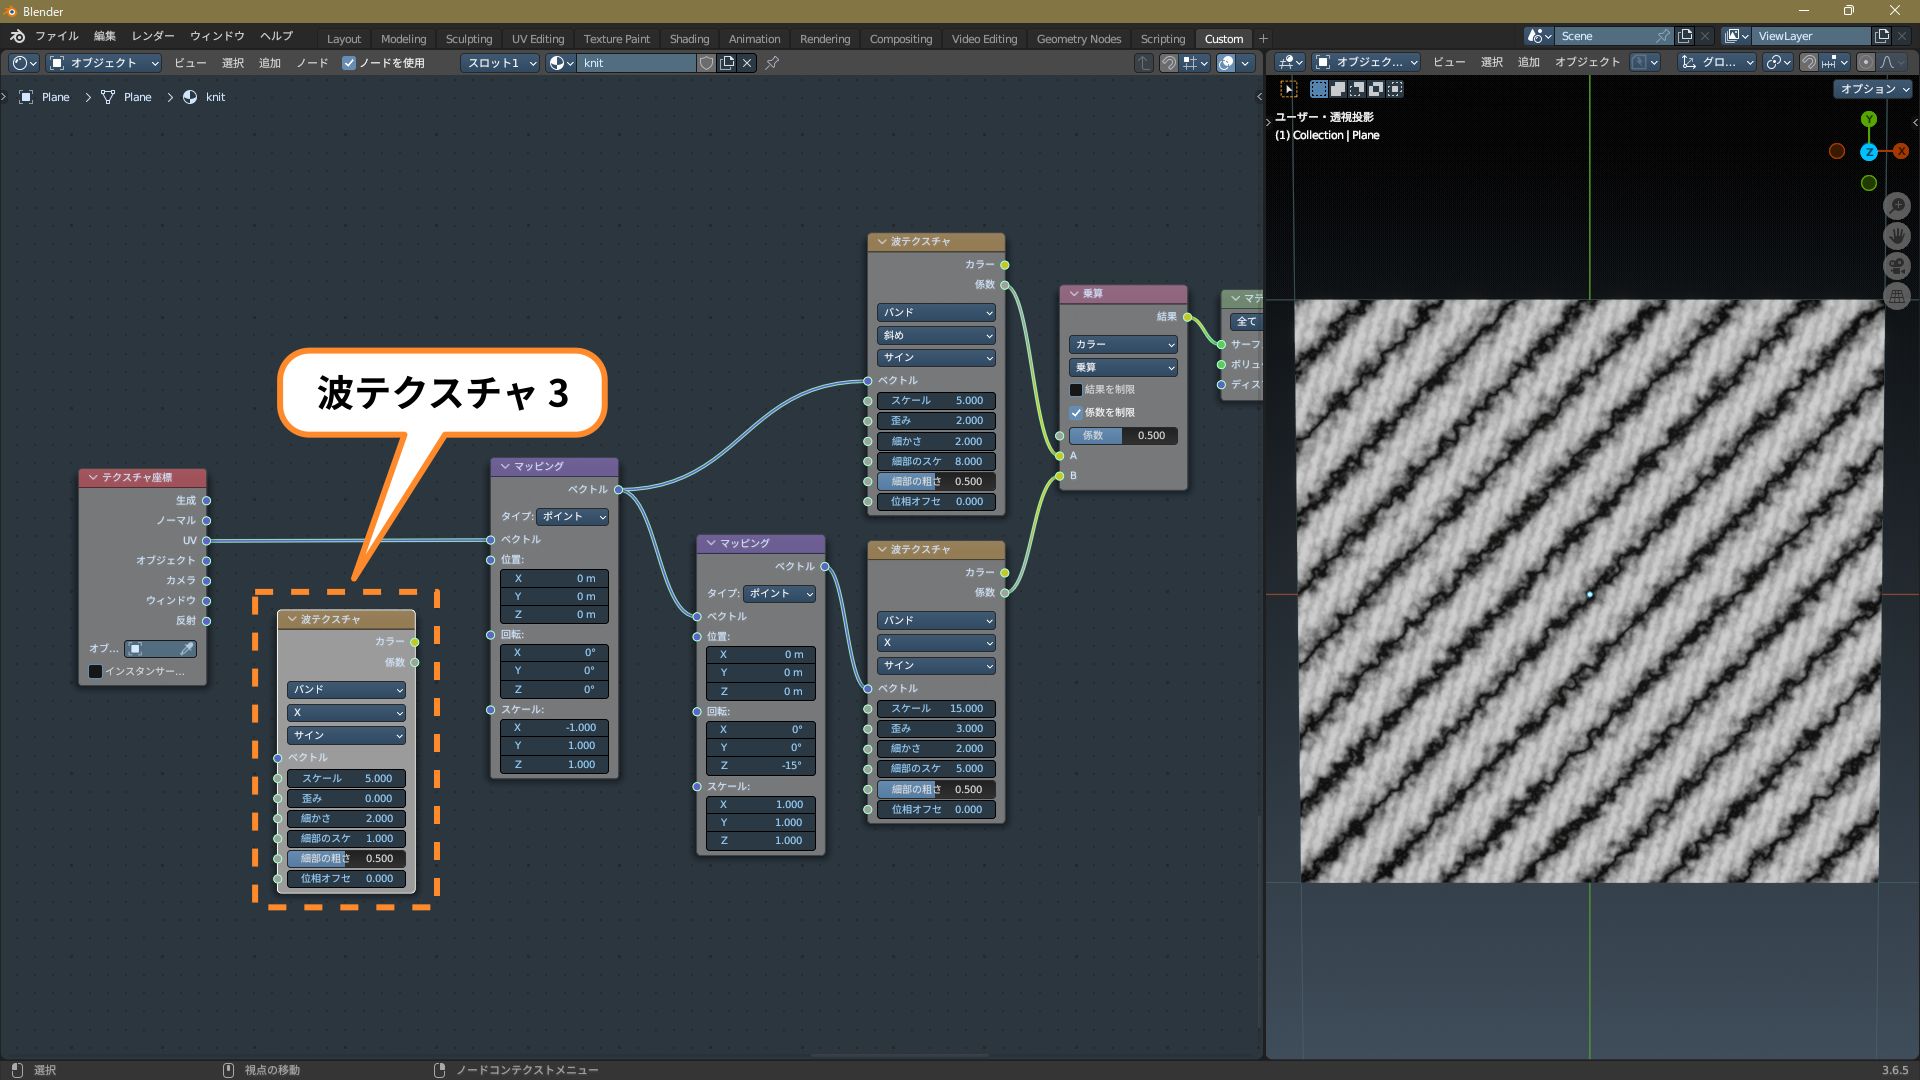Screen dimensions: 1920x1080
Task: Switch perspective with the grid gizmo icon
Action: (1897, 296)
